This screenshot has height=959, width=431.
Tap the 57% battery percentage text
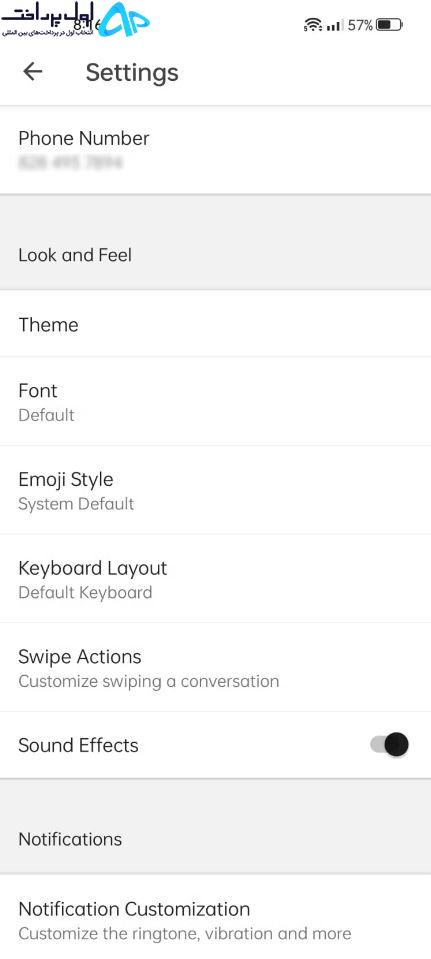[x=360, y=25]
